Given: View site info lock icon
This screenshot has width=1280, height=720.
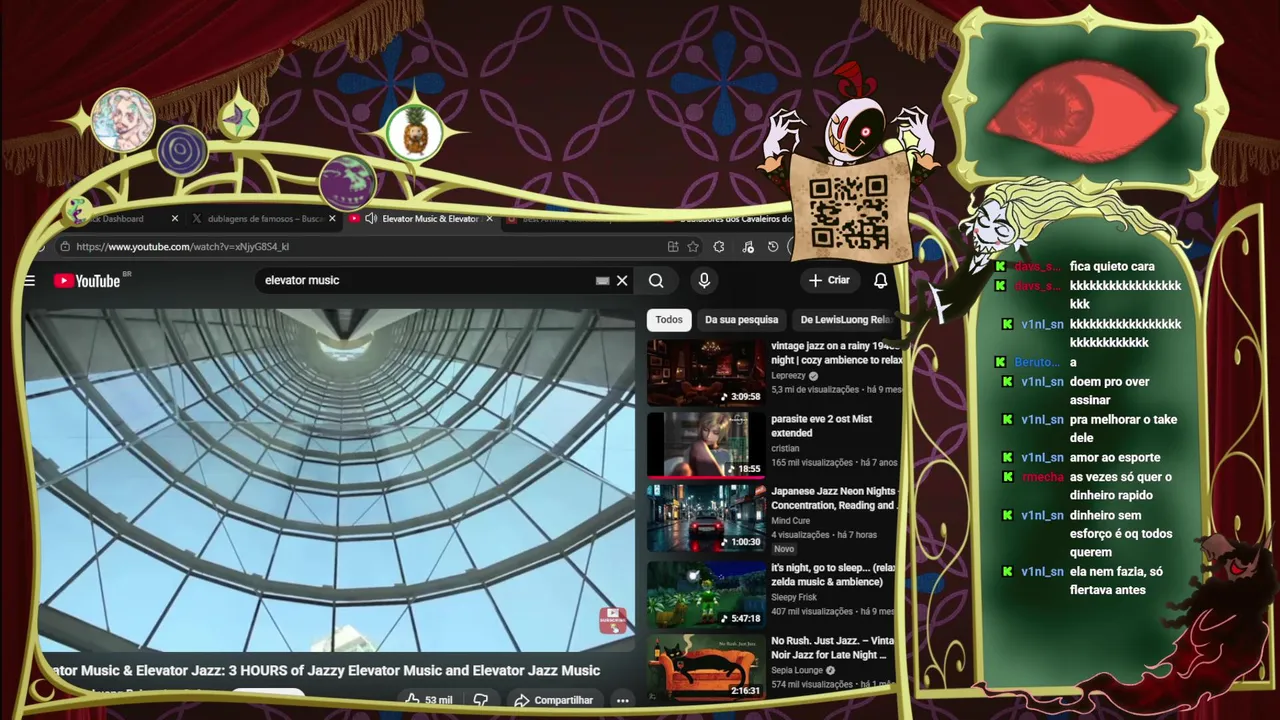Looking at the screenshot, I should pyautogui.click(x=65, y=247).
